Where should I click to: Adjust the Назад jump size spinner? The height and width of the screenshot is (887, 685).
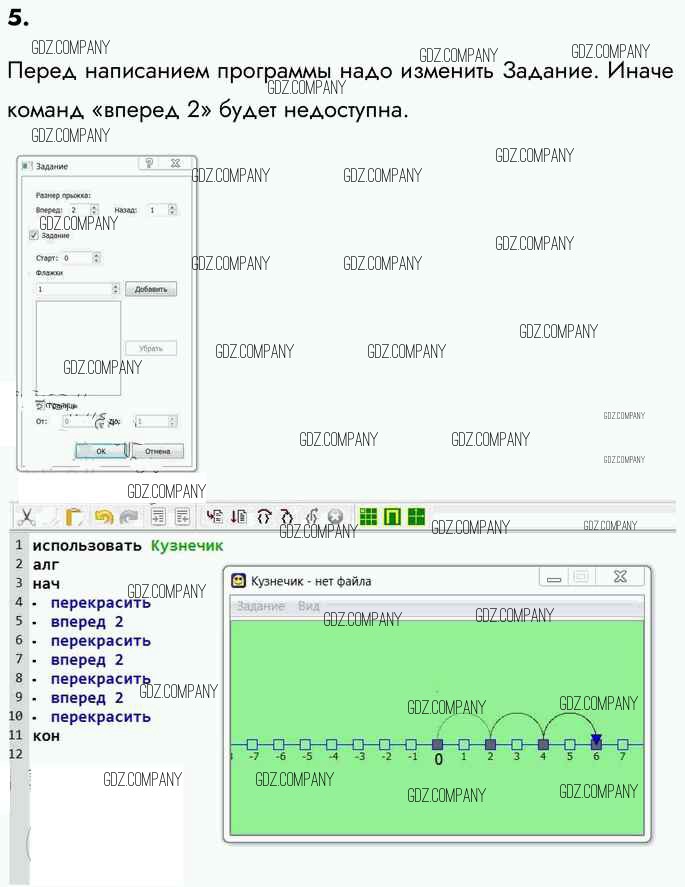[x=172, y=210]
